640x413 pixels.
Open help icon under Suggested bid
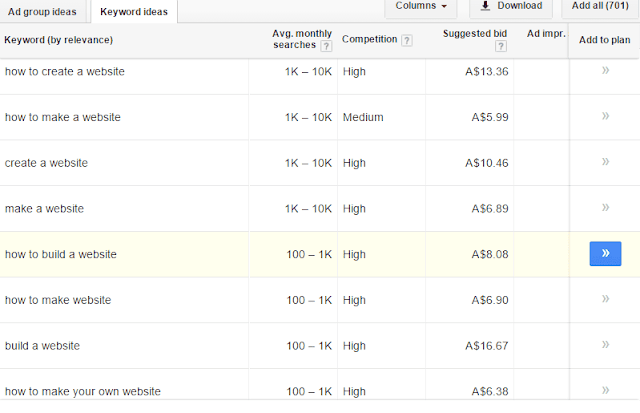[x=501, y=46]
